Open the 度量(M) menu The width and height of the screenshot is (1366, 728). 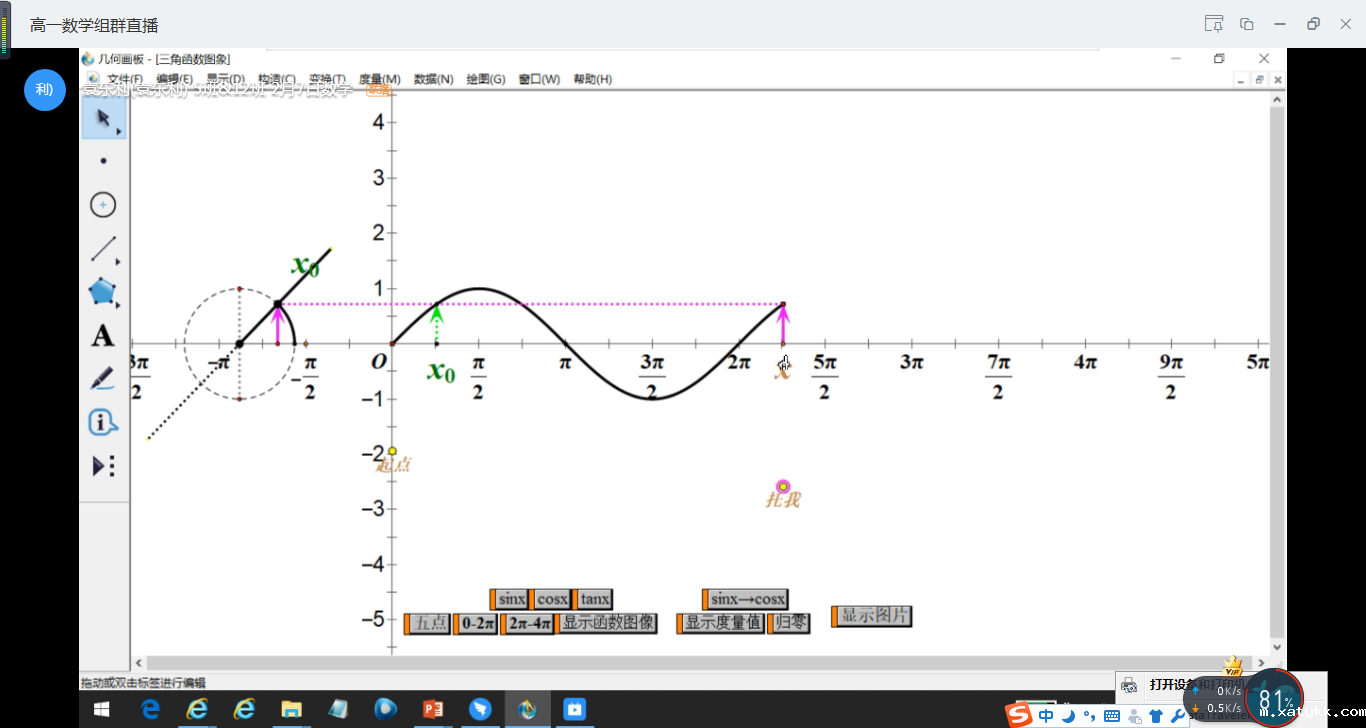click(x=379, y=80)
